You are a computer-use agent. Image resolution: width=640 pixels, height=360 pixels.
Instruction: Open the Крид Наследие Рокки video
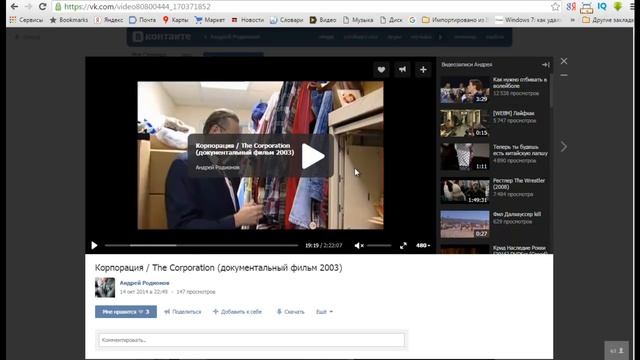pos(519,248)
